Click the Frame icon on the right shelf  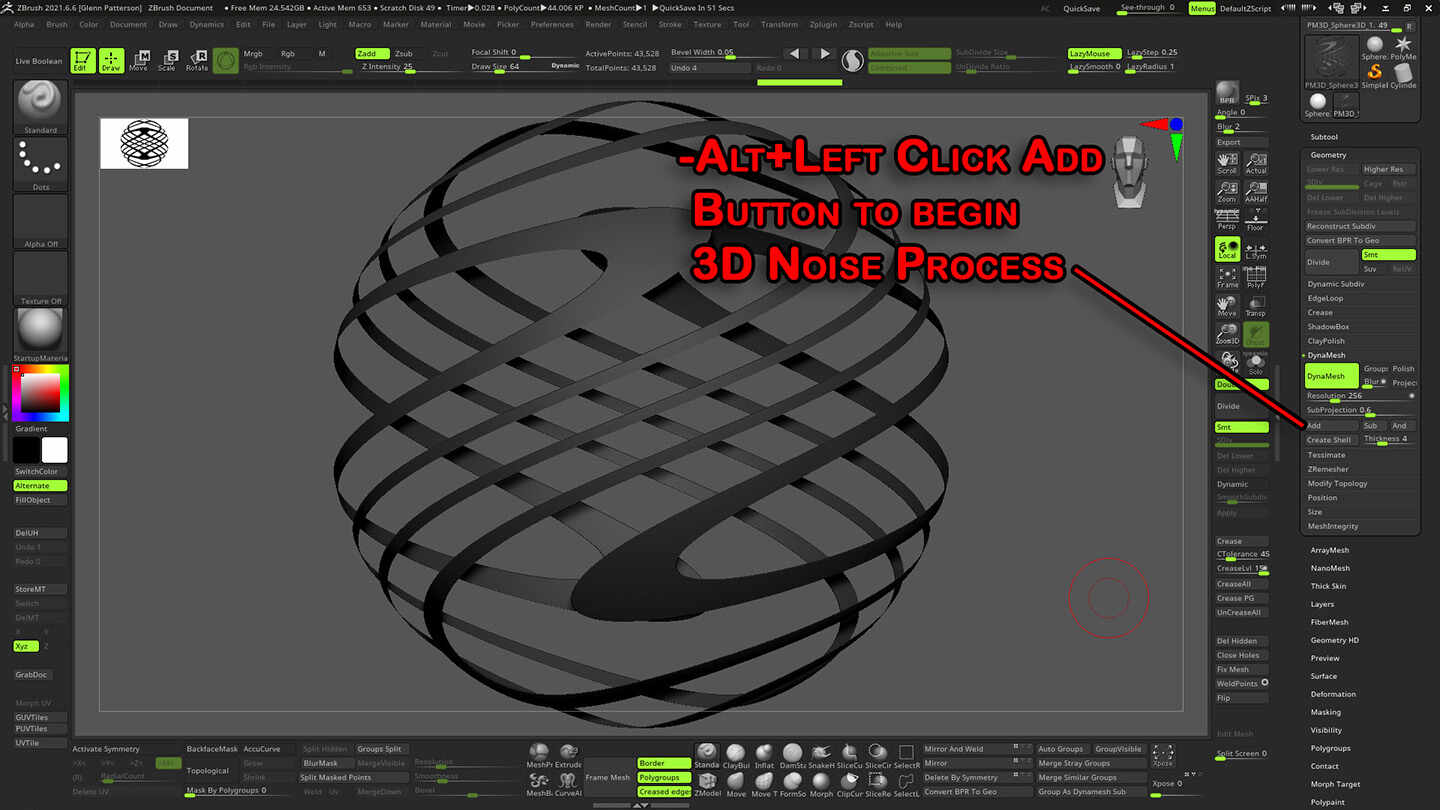[1228, 274]
